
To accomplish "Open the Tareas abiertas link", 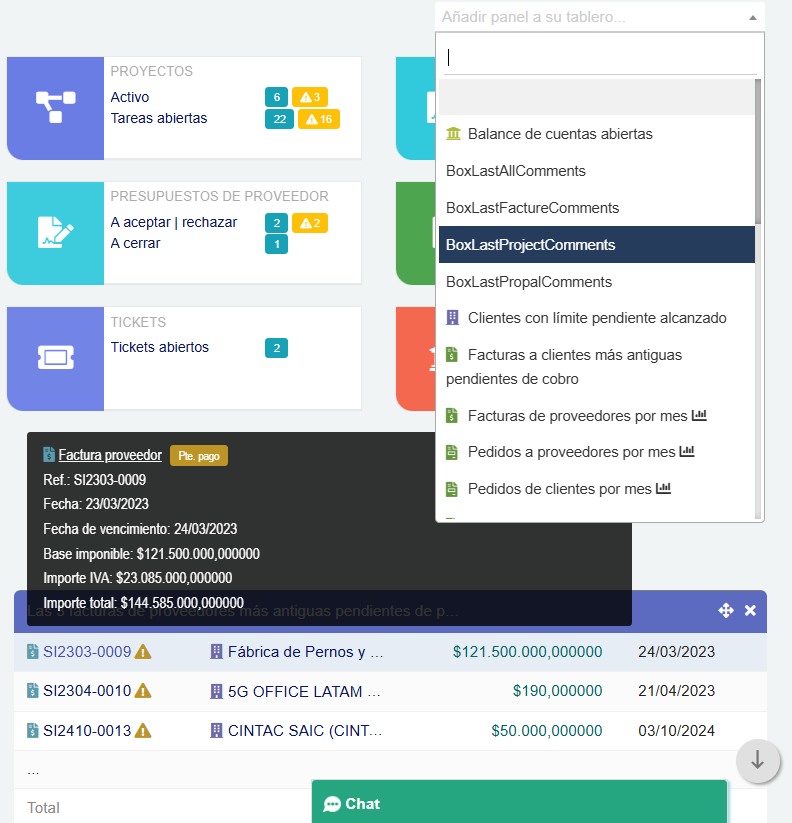I will point(159,118).
